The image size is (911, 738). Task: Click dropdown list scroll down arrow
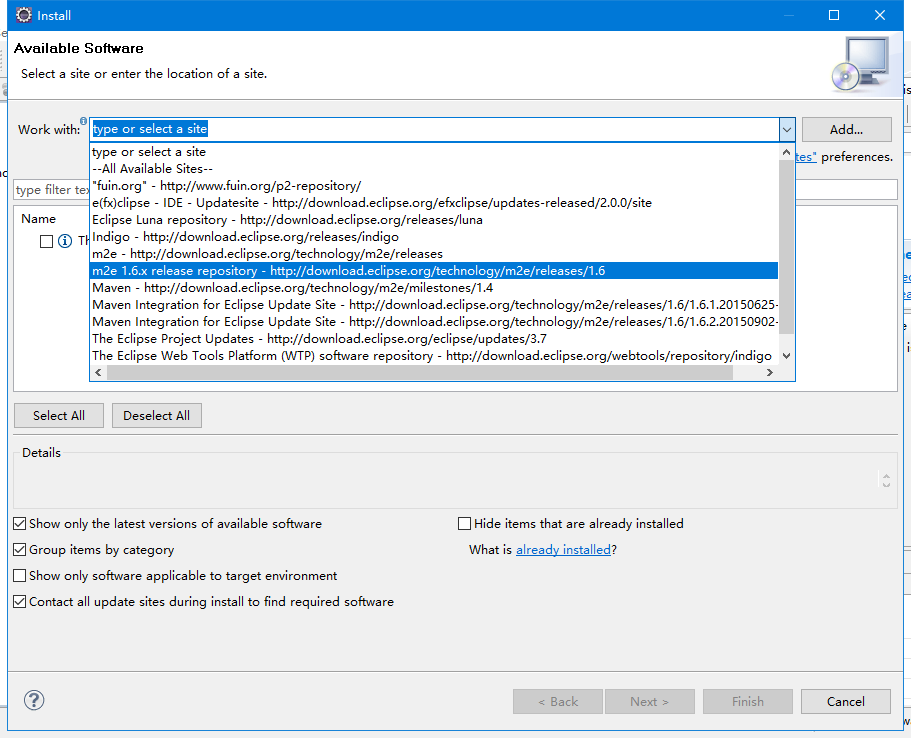787,356
